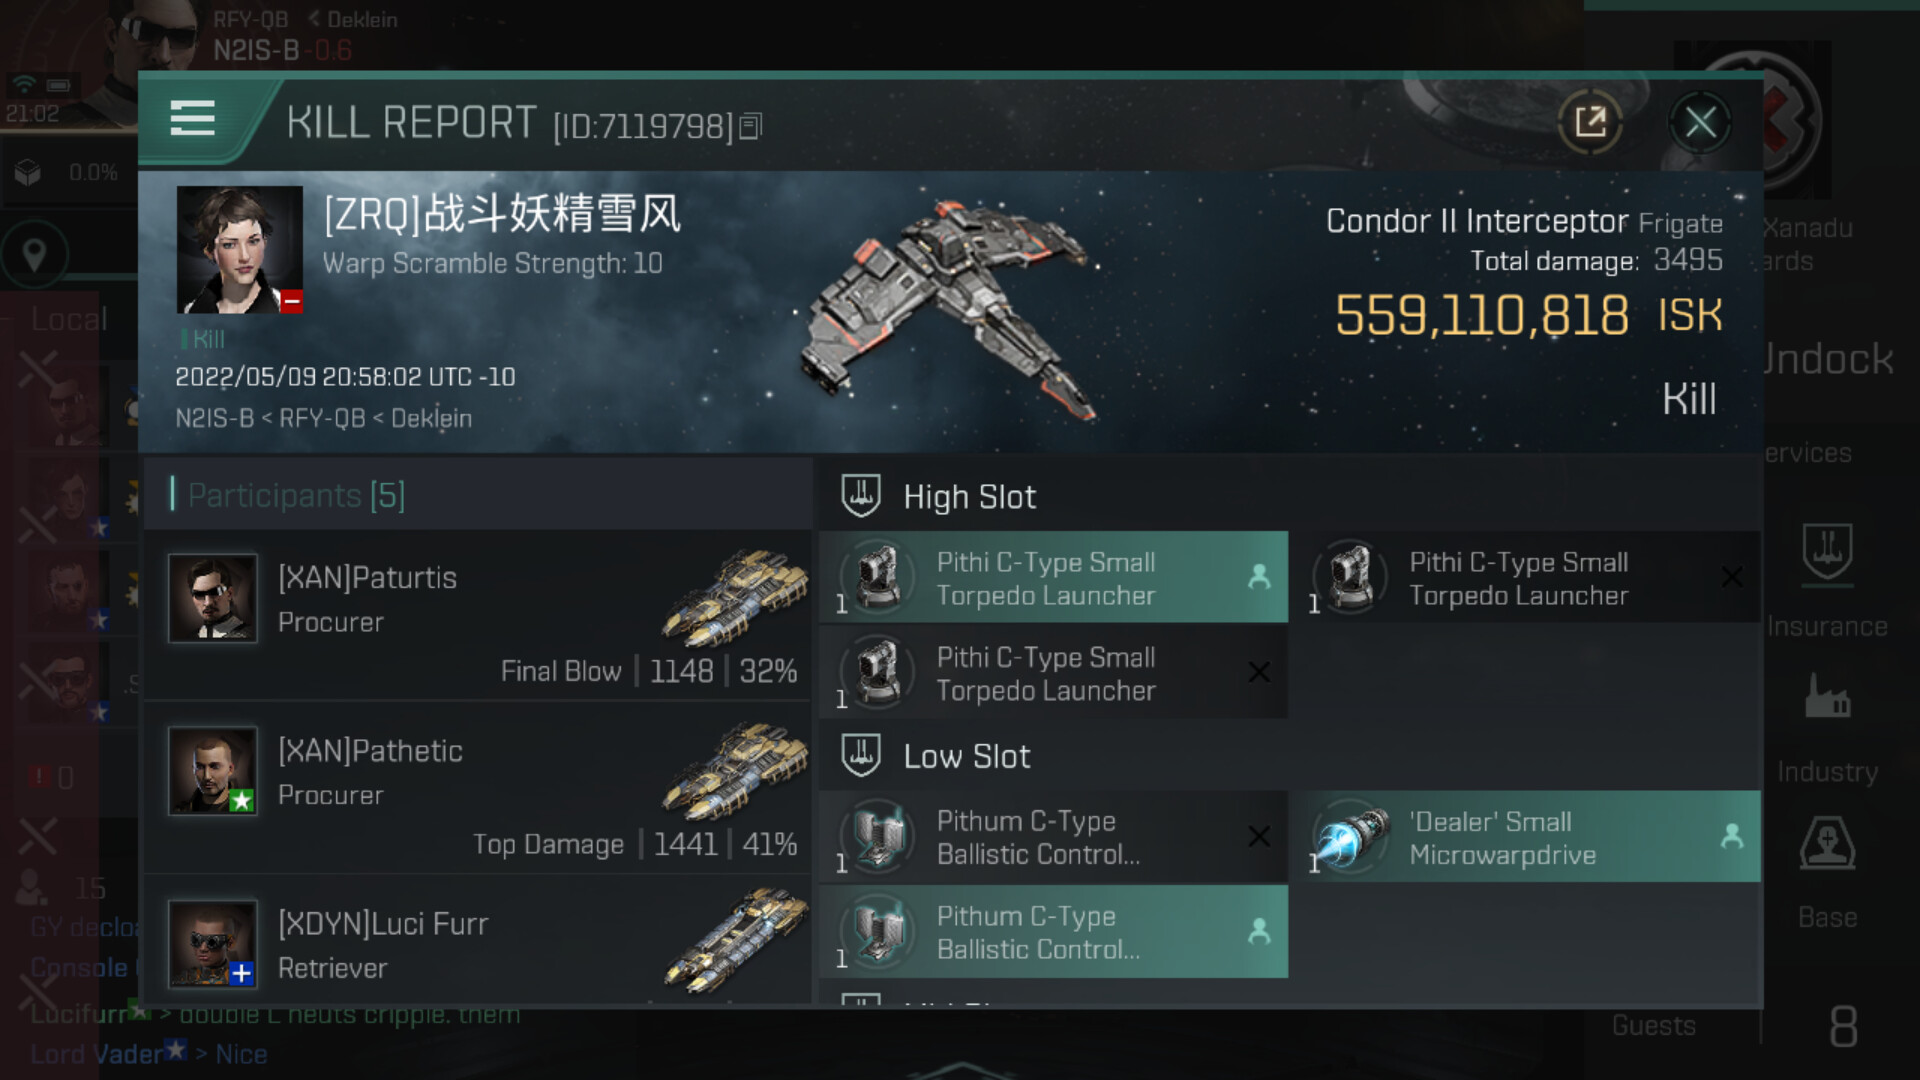Click the N2IS-B < RFY-QB < Deklein location link
1920x1080 pixels.
[x=323, y=418]
